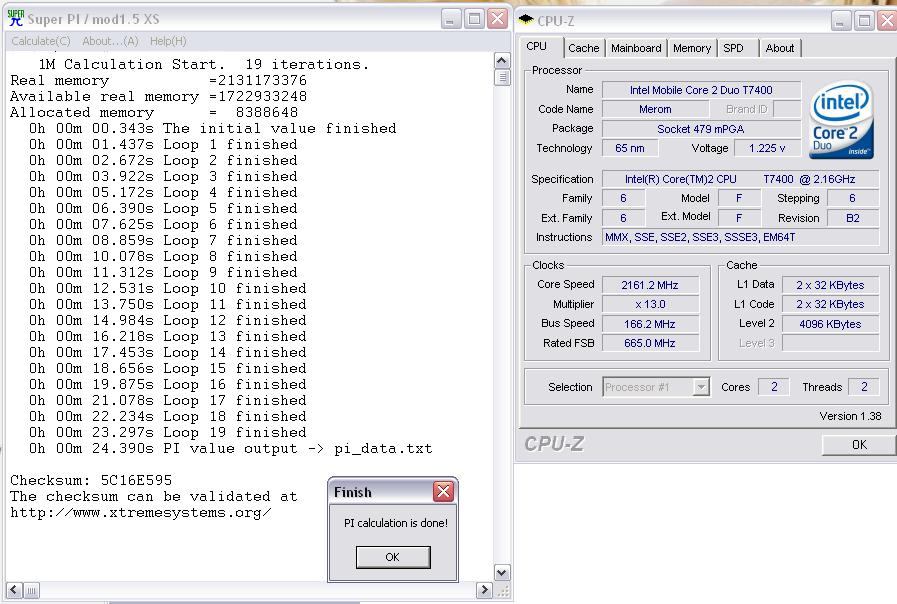Image resolution: width=897 pixels, height=604 pixels.
Task: Click the Ext. Model value F
Action: [x=739, y=218]
